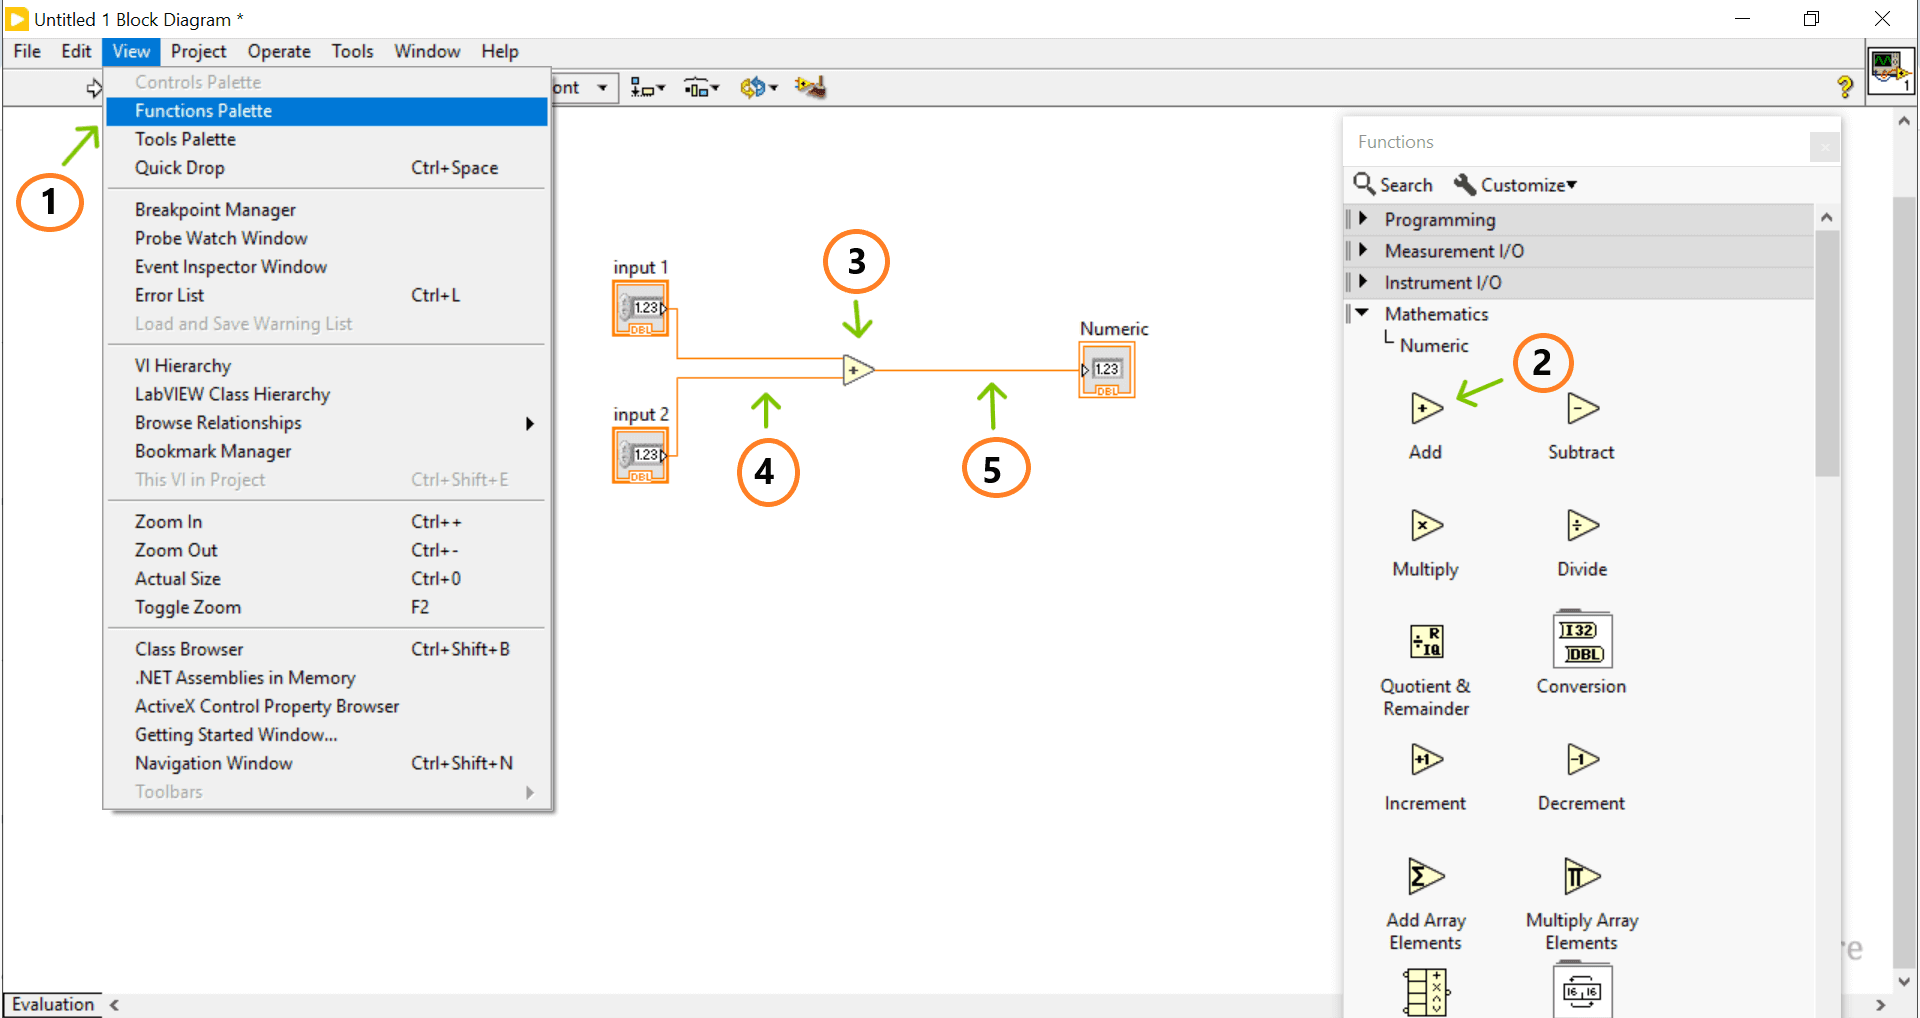1920x1018 pixels.
Task: Expand the Programming palette category
Action: (x=1363, y=219)
